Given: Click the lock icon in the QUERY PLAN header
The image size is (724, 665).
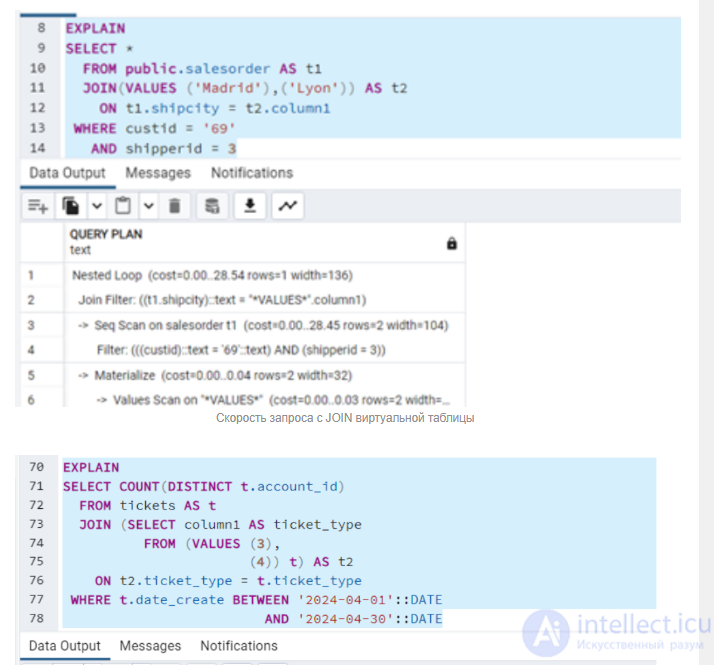Looking at the screenshot, I should click(x=452, y=243).
